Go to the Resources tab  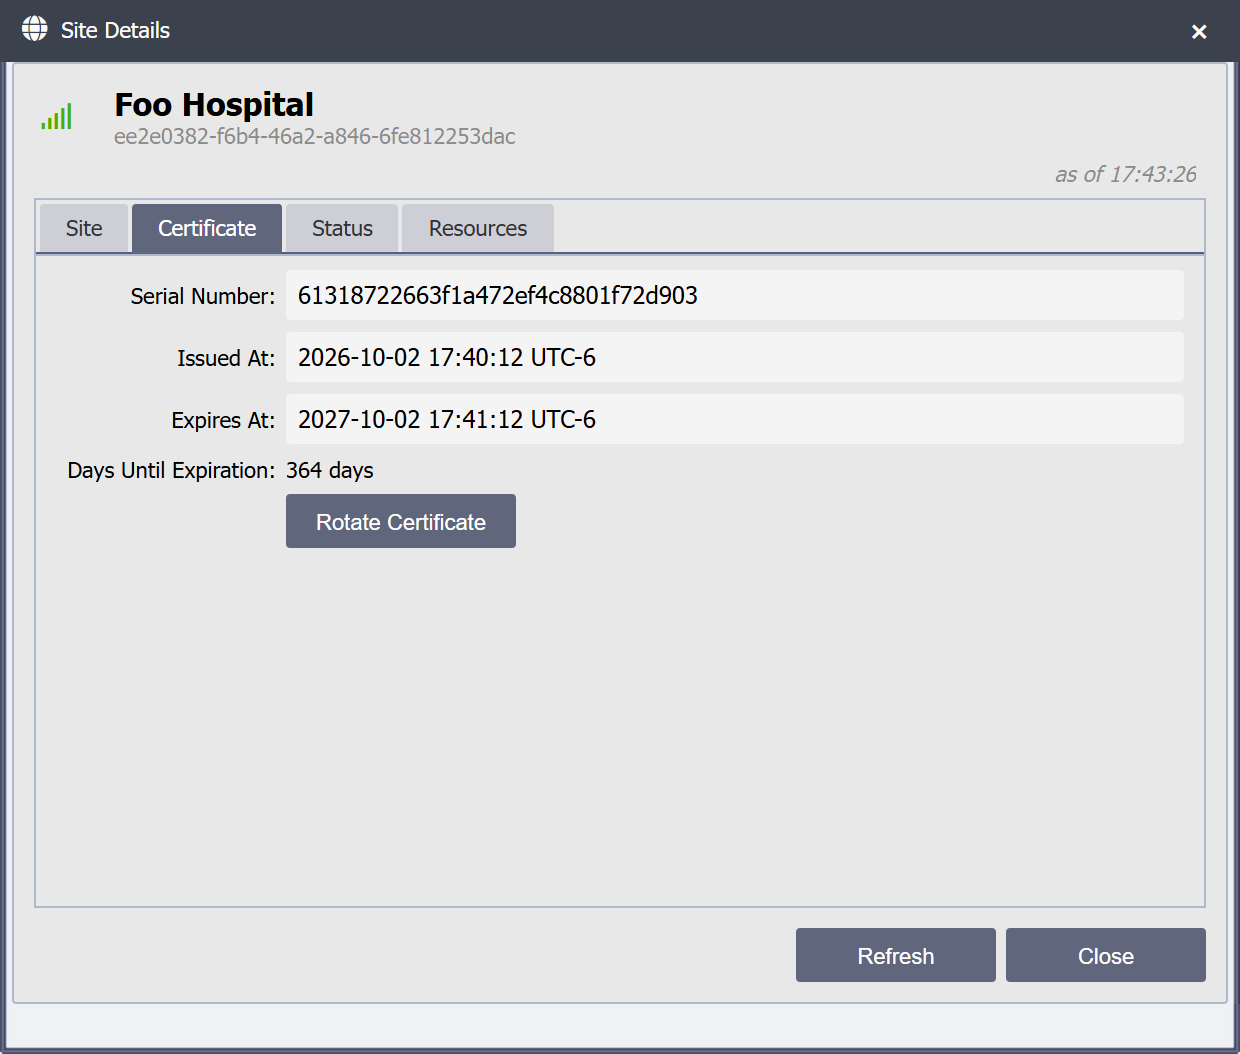click(478, 228)
